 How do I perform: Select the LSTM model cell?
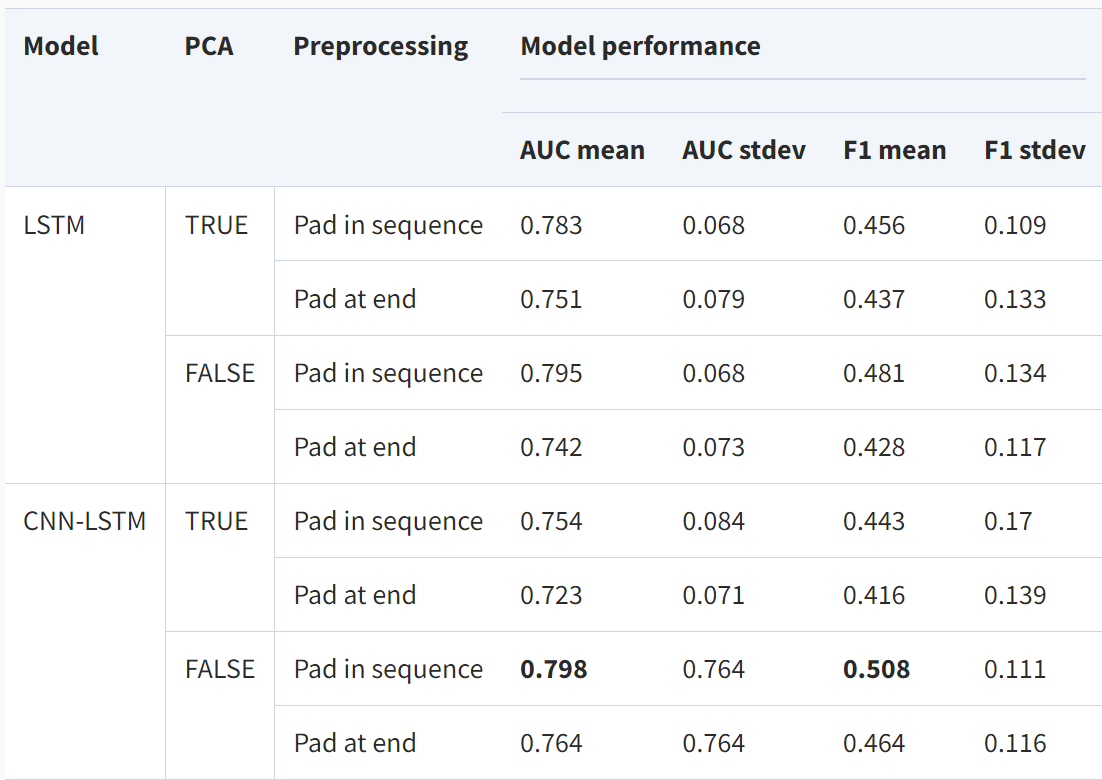pos(54,225)
